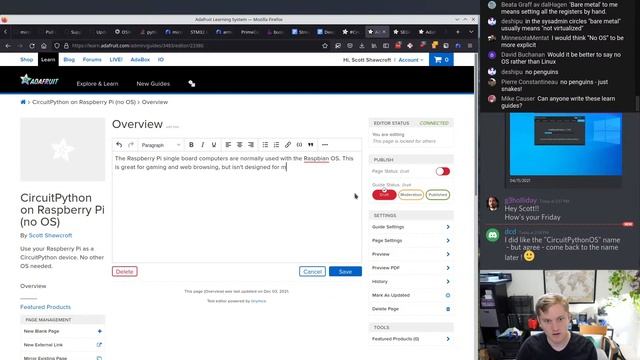Image resolution: width=640 pixels, height=360 pixels.
Task: Open the LIVE! tab
Action: (116, 60)
